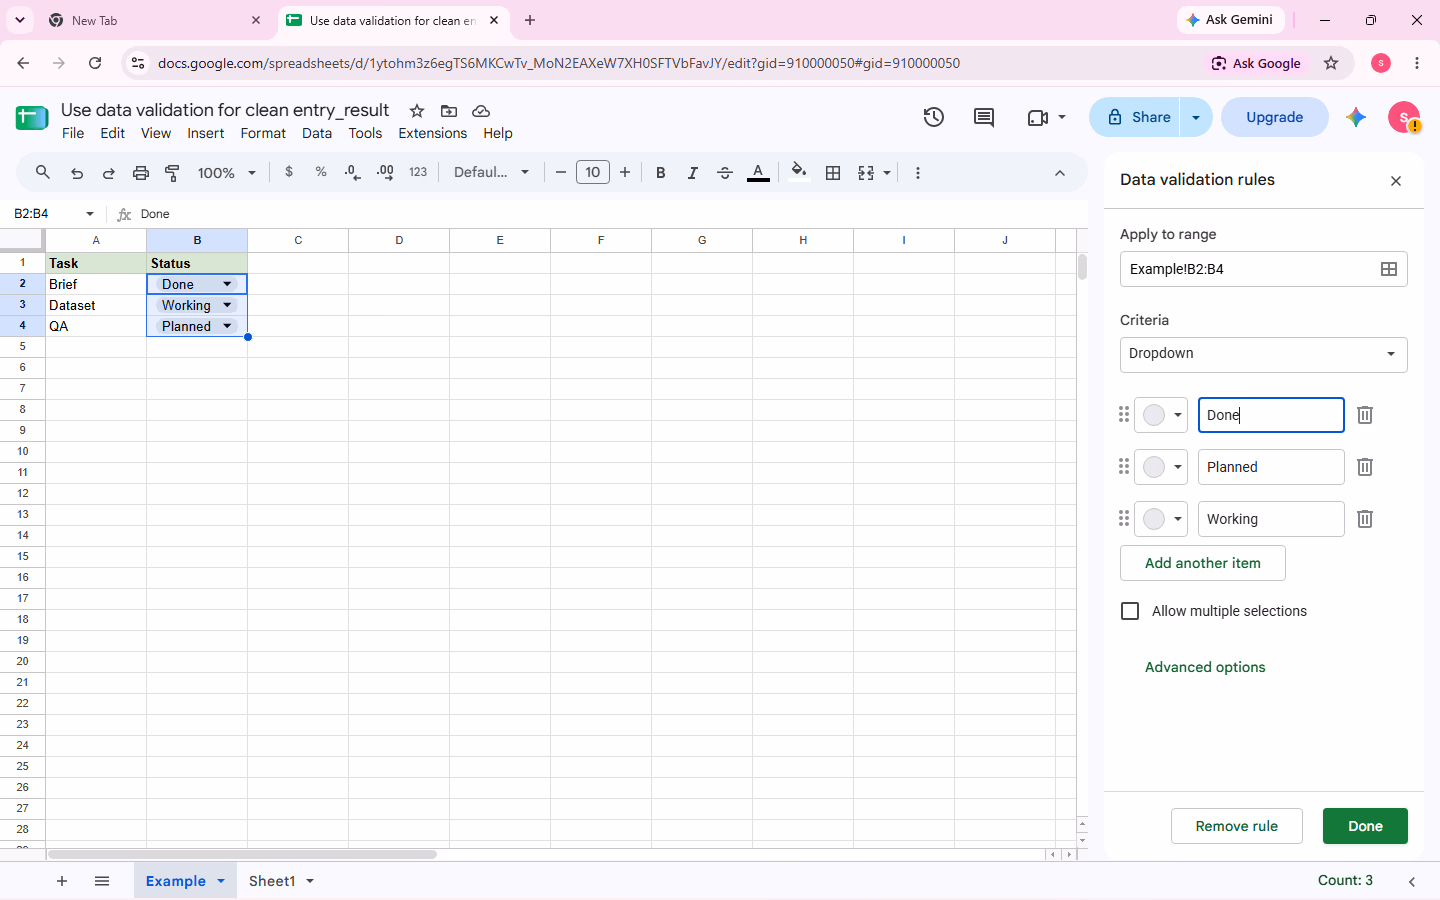
Task: Click the redo arrow icon
Action: point(109,173)
